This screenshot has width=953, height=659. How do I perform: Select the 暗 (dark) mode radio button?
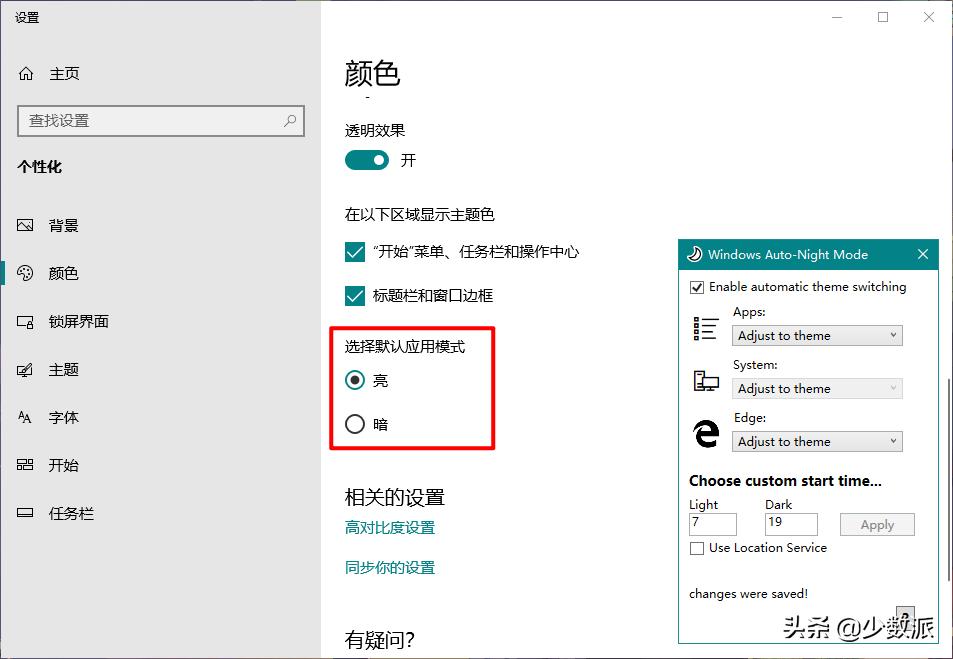(355, 423)
